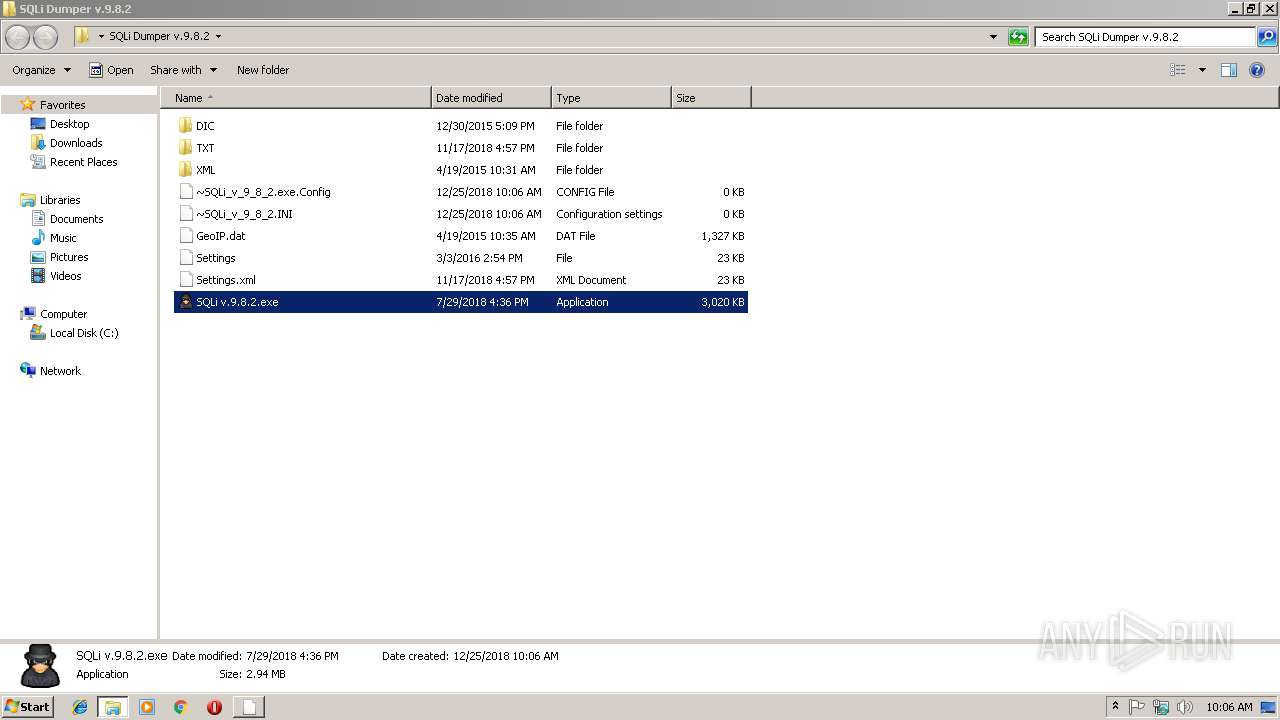Open the Pictures library
This screenshot has height=720, width=1280.
coord(69,257)
